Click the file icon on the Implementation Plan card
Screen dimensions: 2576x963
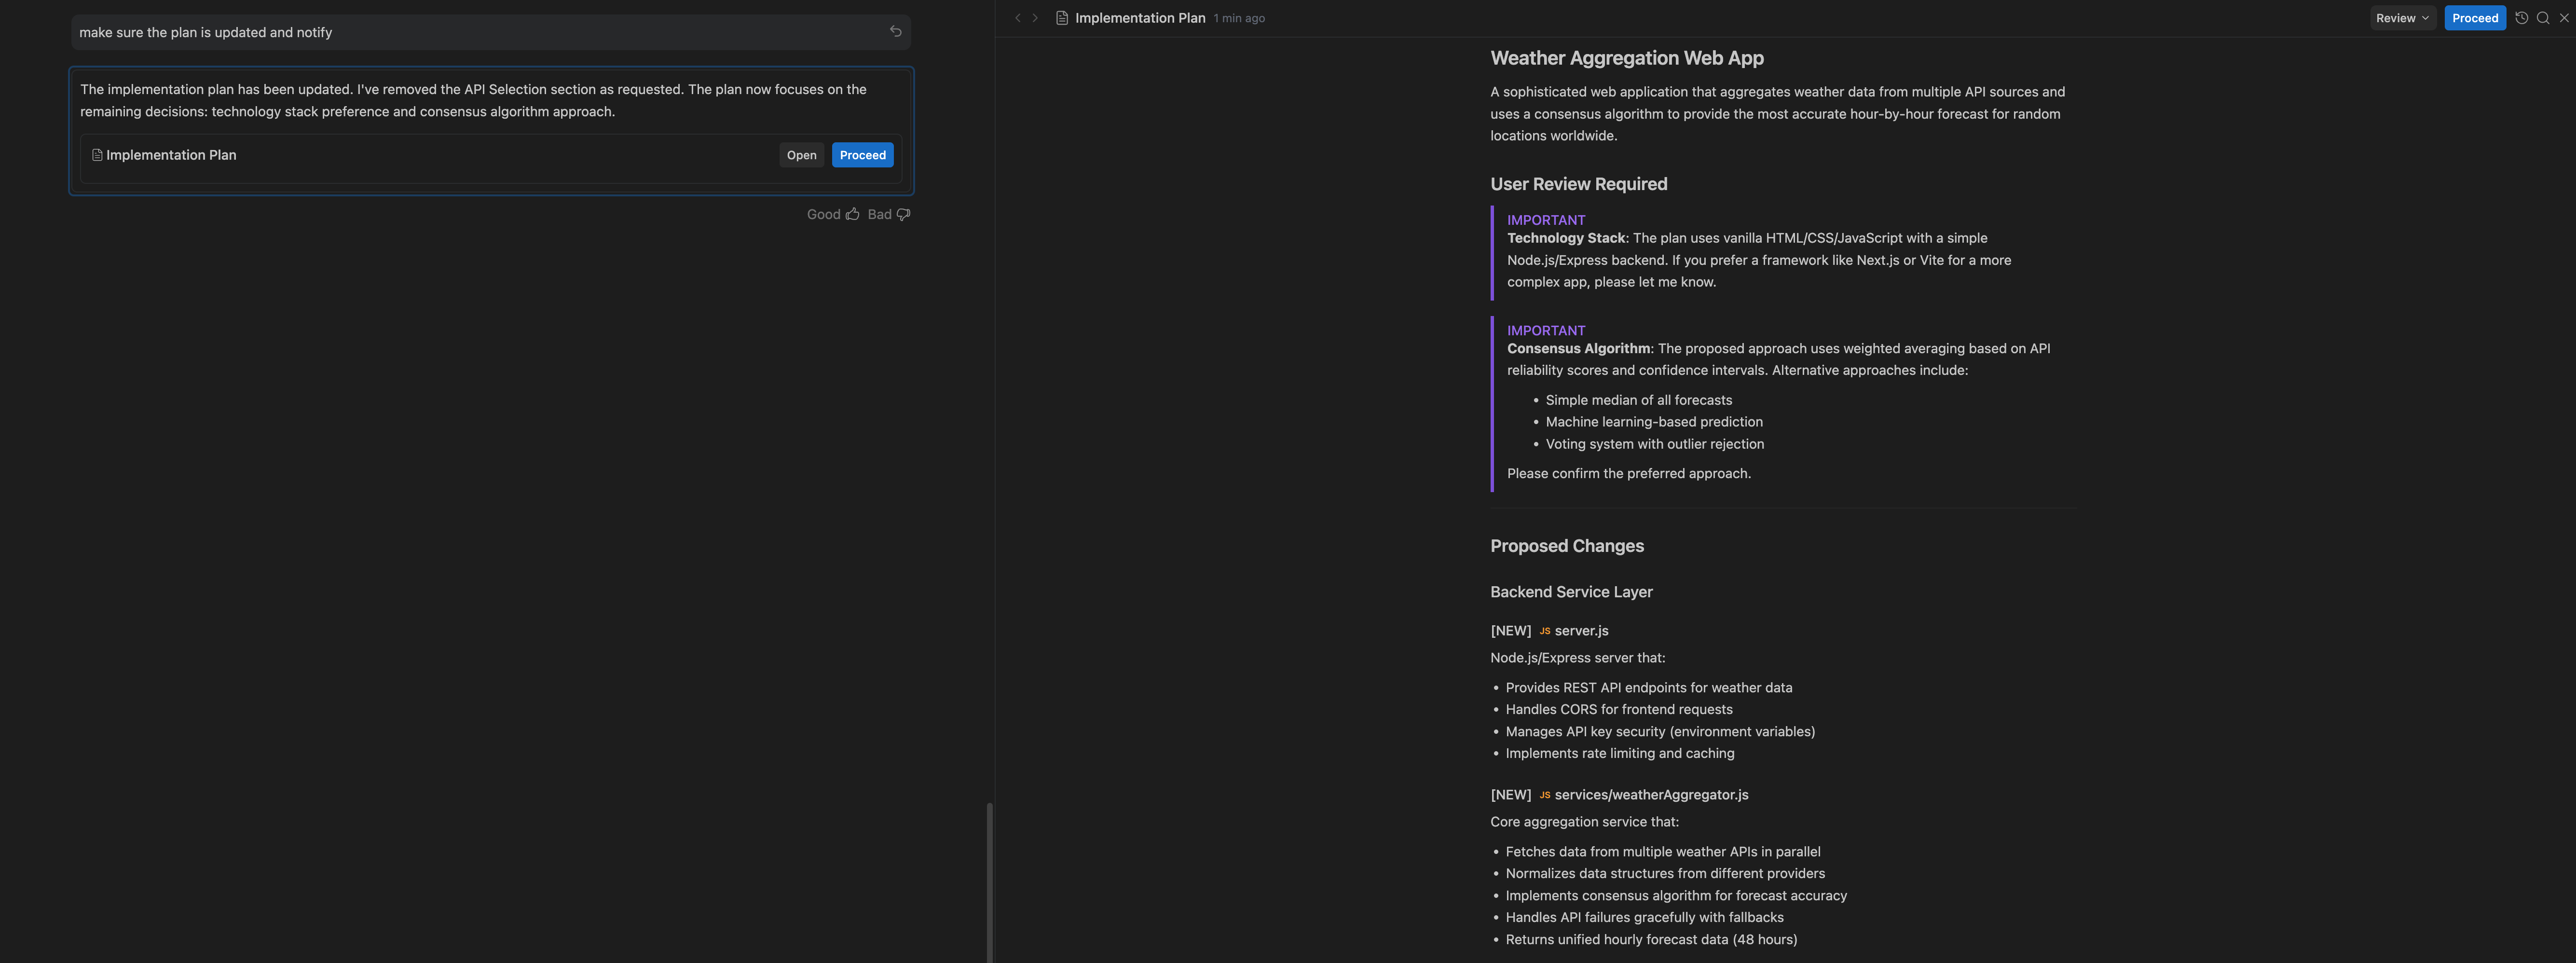point(96,155)
